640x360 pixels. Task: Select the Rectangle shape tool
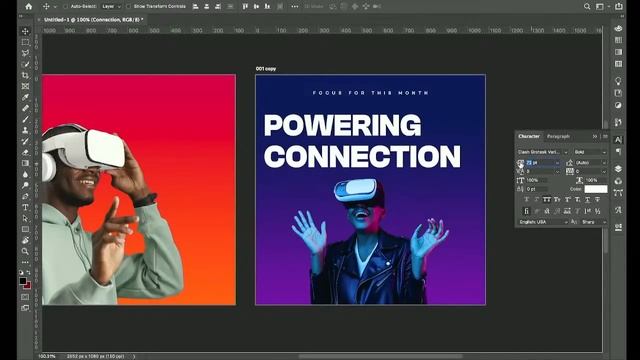coord(25,229)
